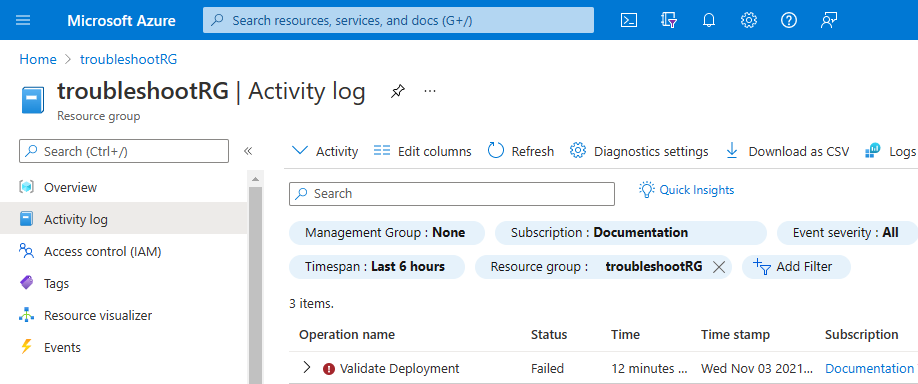Click the Logs chart icon
This screenshot has width=918, height=384.
tap(873, 151)
